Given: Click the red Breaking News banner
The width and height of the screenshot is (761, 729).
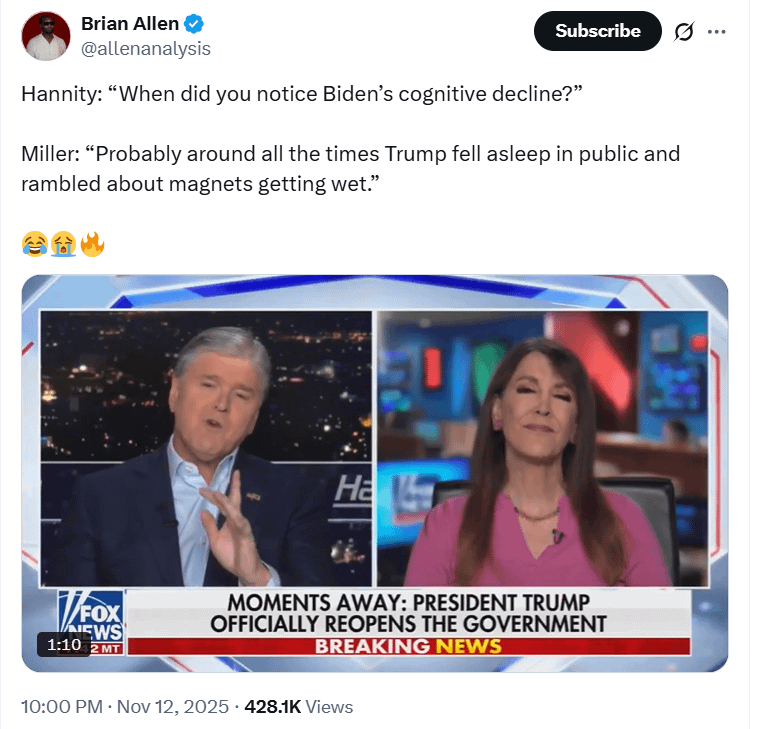Looking at the screenshot, I should coord(409,646).
